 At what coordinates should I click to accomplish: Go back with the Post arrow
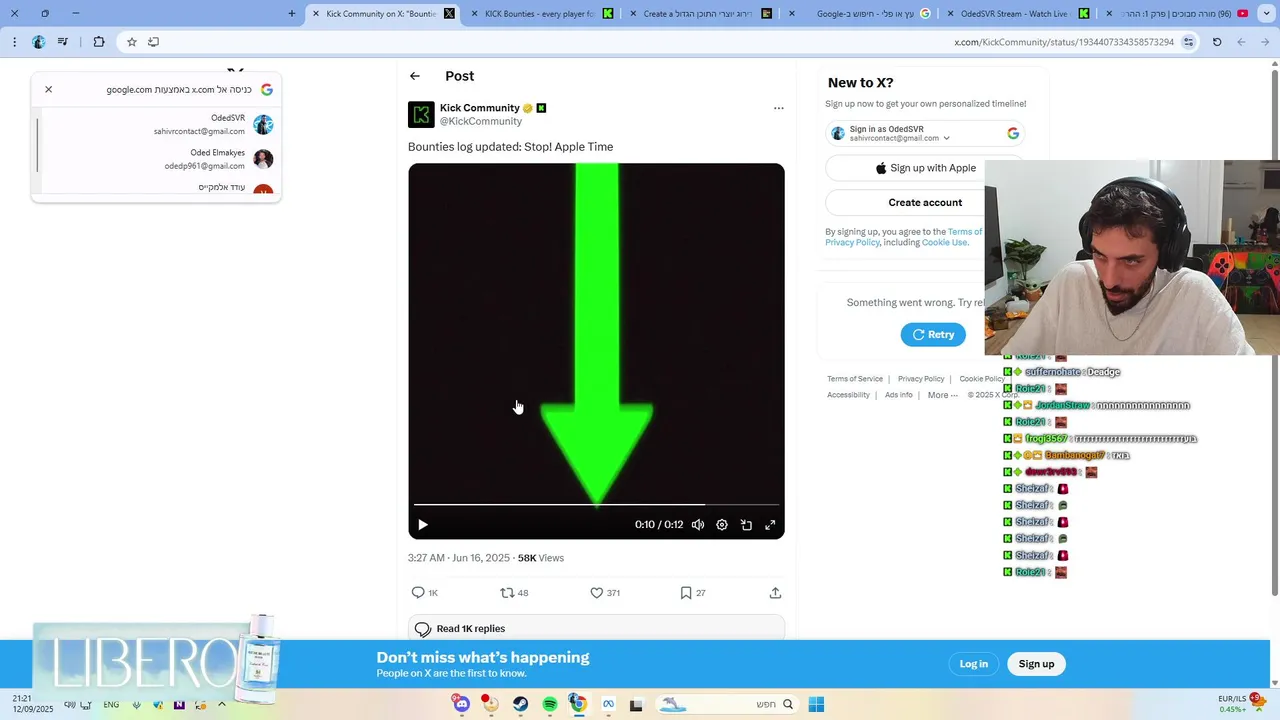(x=415, y=76)
